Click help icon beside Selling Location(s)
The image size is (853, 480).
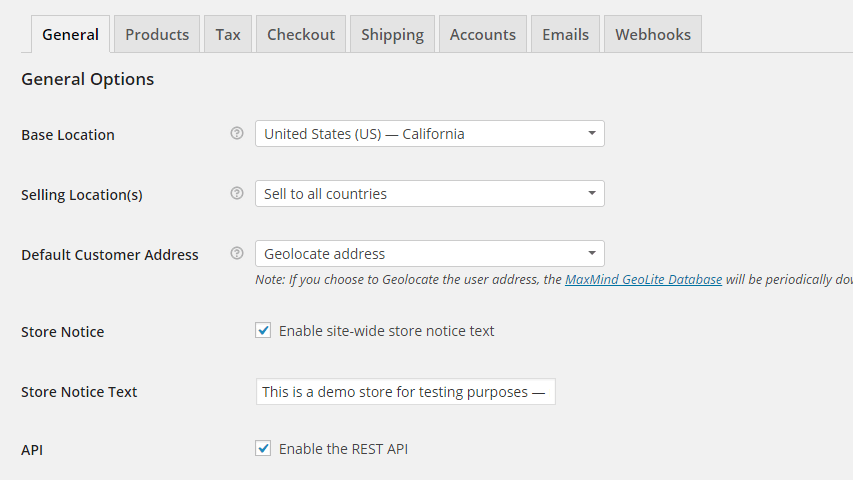pos(237,193)
